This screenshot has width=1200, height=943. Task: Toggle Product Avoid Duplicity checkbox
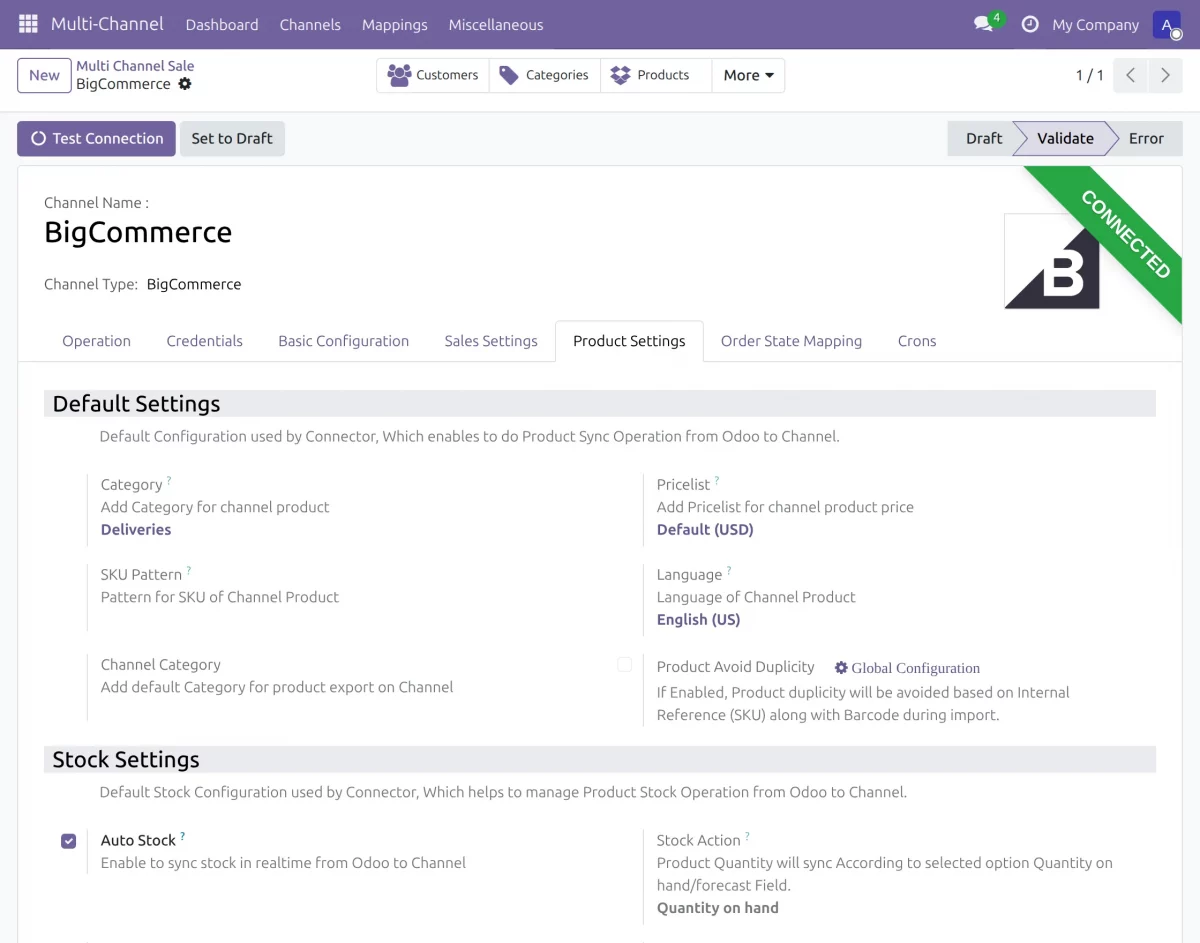pyautogui.click(x=624, y=665)
